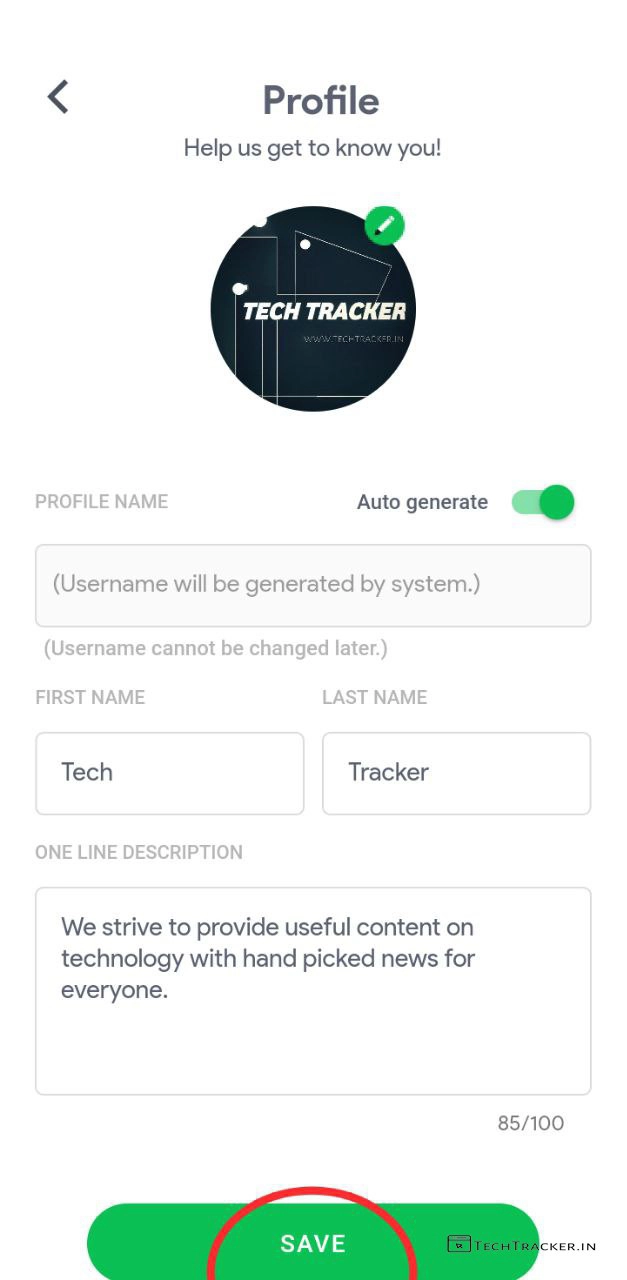Click the "ONE LINE DESCRIPTION" label
Image resolution: width=627 pixels, height=1280 pixels.
tap(139, 853)
